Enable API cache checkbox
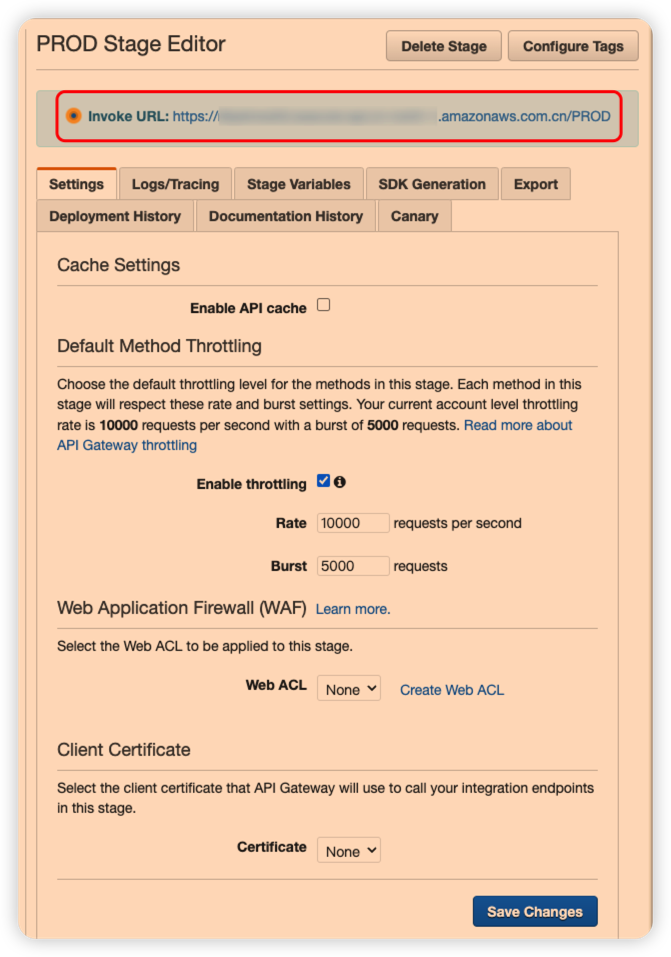The width and height of the screenshot is (671, 957). click(323, 306)
